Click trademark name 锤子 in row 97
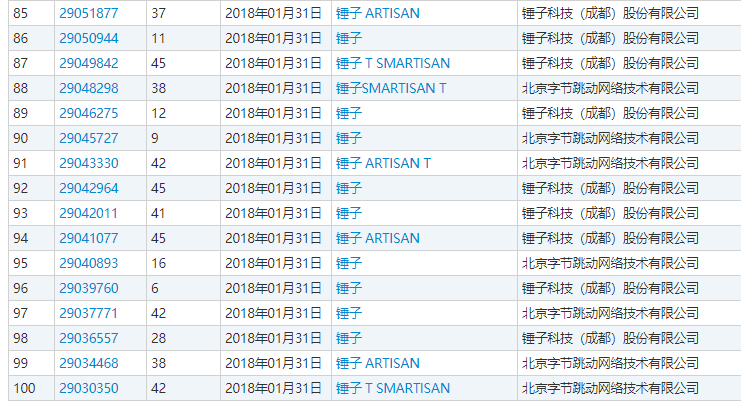 (349, 313)
